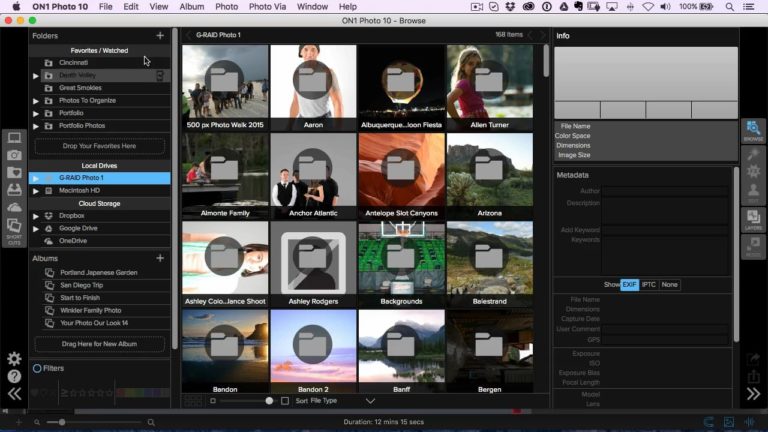Click the thumbnail grid vertical scrollbar
This screenshot has width=768, height=432.
point(547,61)
